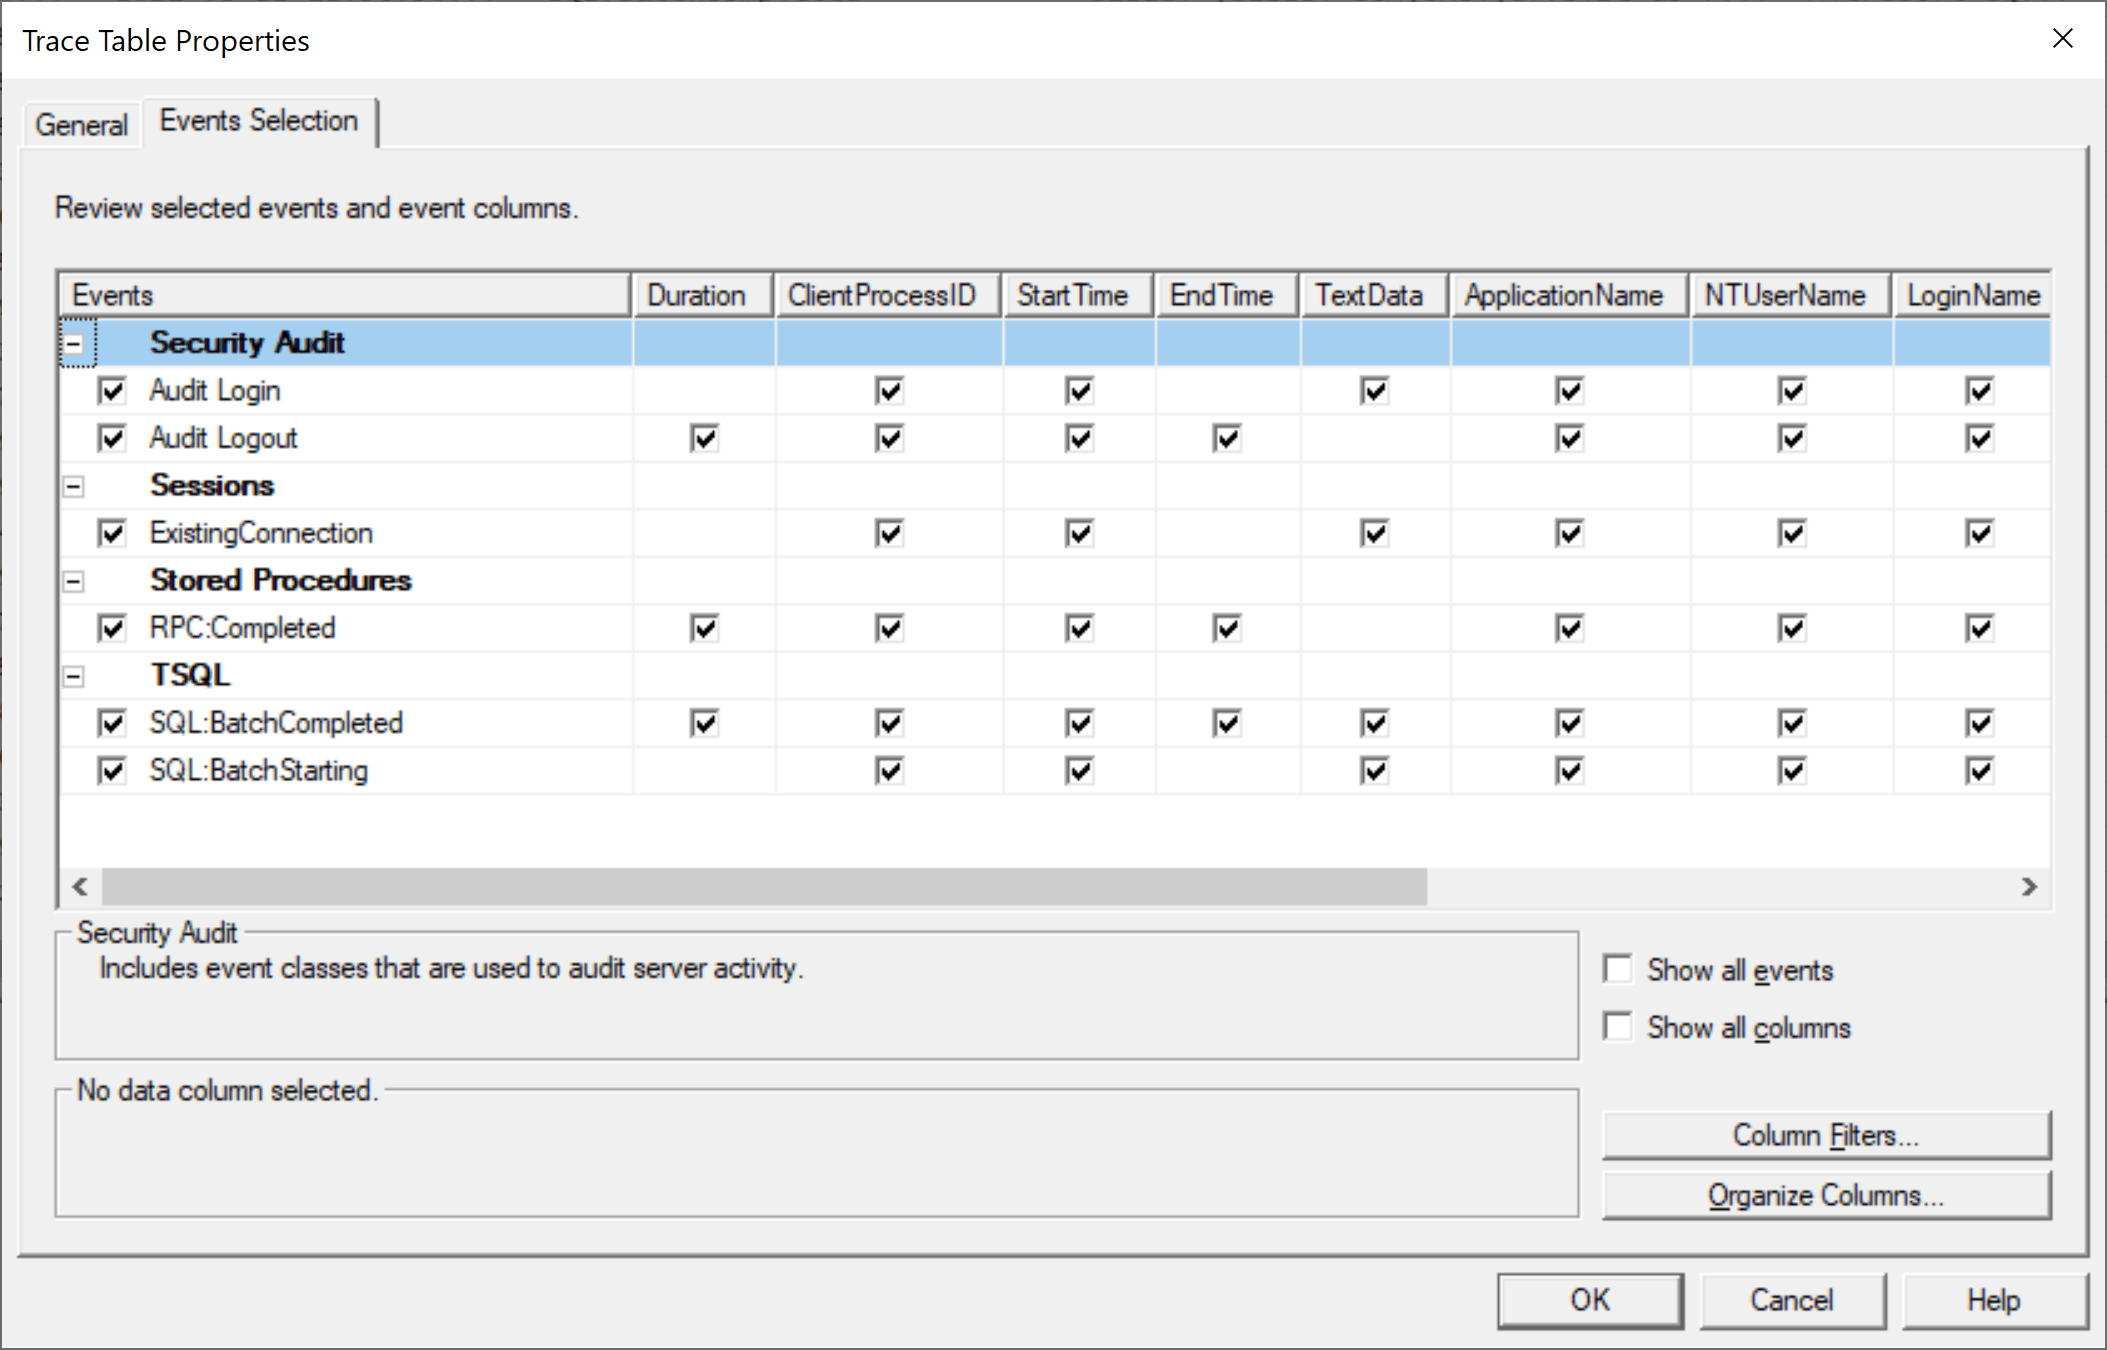Viewport: 2107px width, 1350px height.
Task: Toggle TextData checkbox for Audit Login
Action: click(x=1373, y=390)
